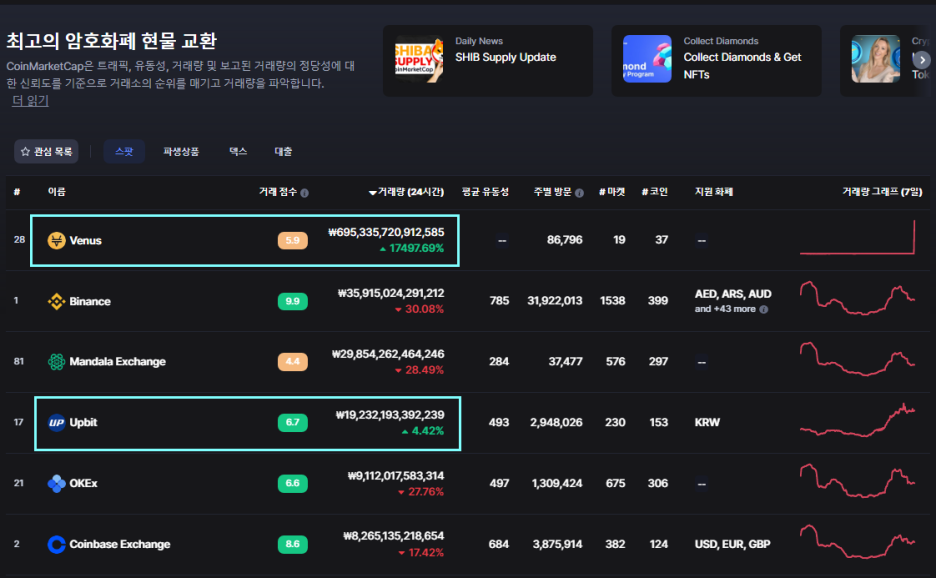Open the Venus exchange name link
The height and width of the screenshot is (578, 936).
click(x=85, y=241)
